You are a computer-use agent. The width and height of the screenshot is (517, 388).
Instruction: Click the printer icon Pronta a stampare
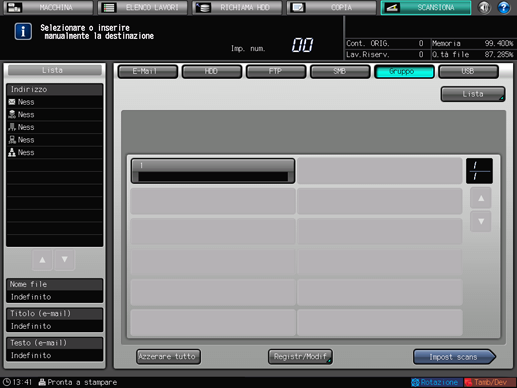42,382
